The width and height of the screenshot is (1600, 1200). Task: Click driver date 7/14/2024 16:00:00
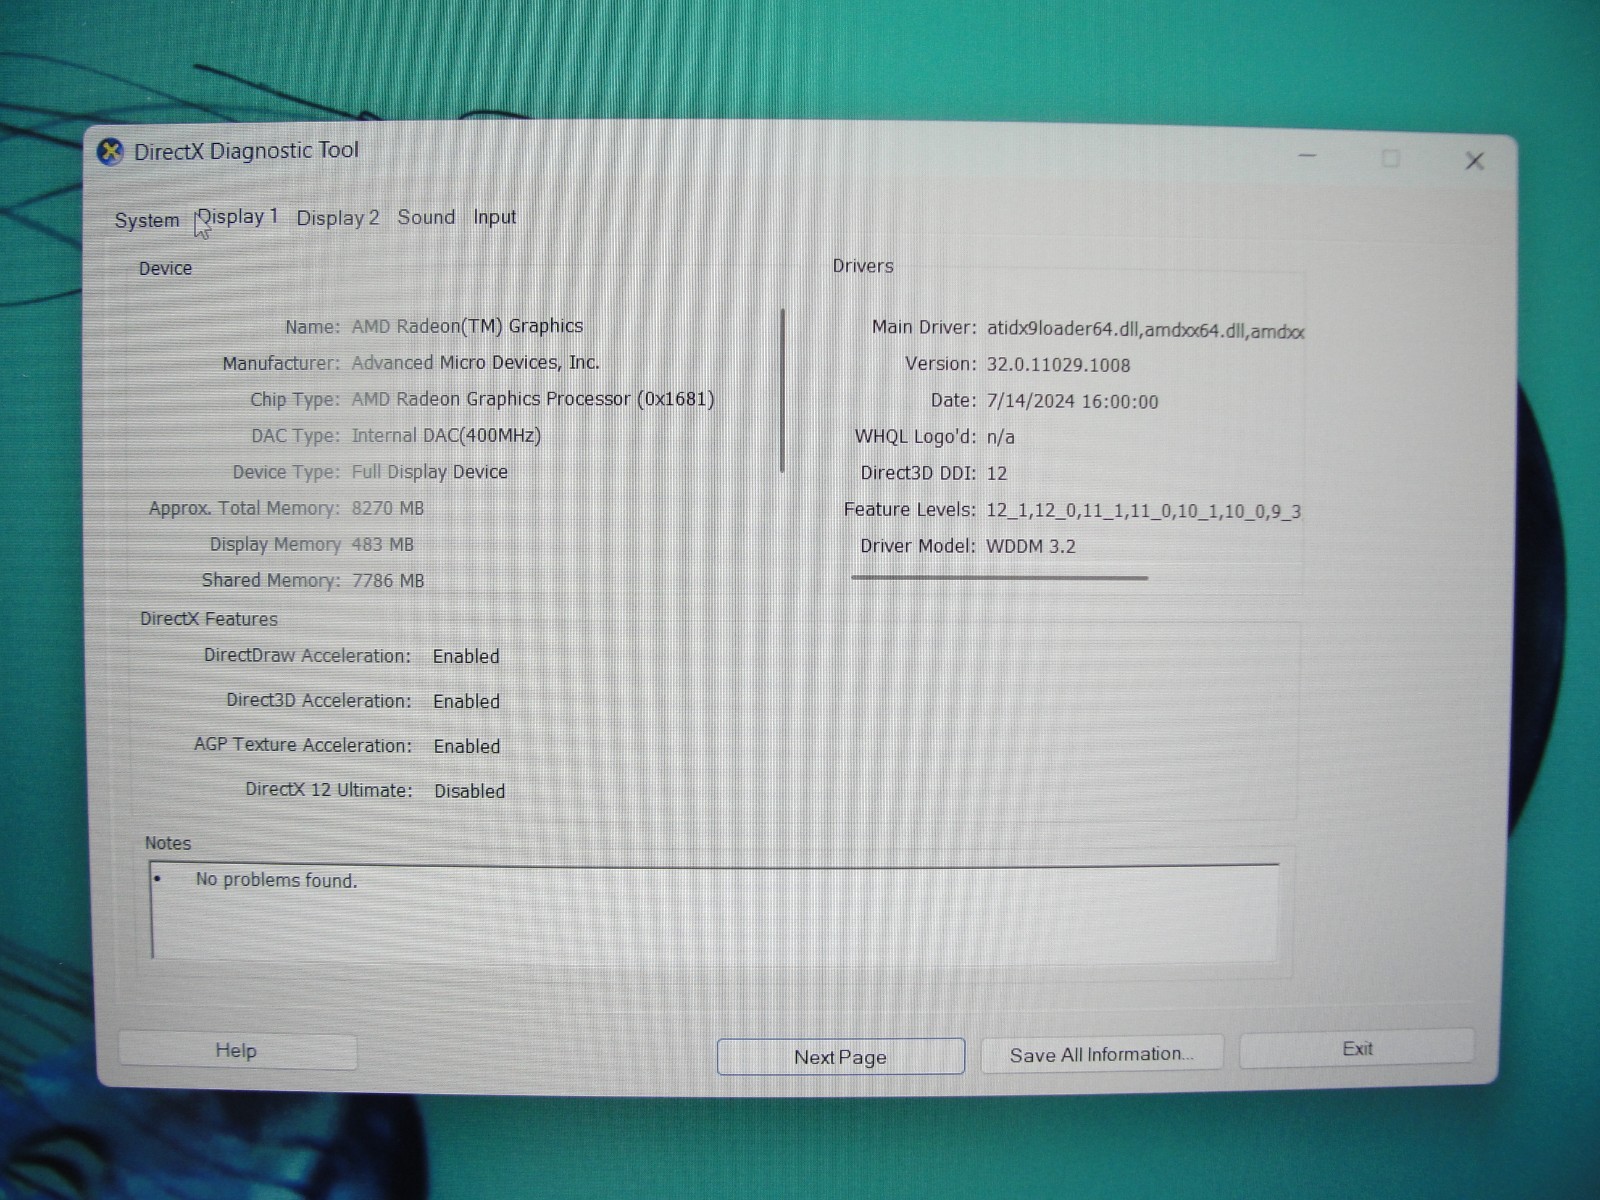pos(1072,402)
